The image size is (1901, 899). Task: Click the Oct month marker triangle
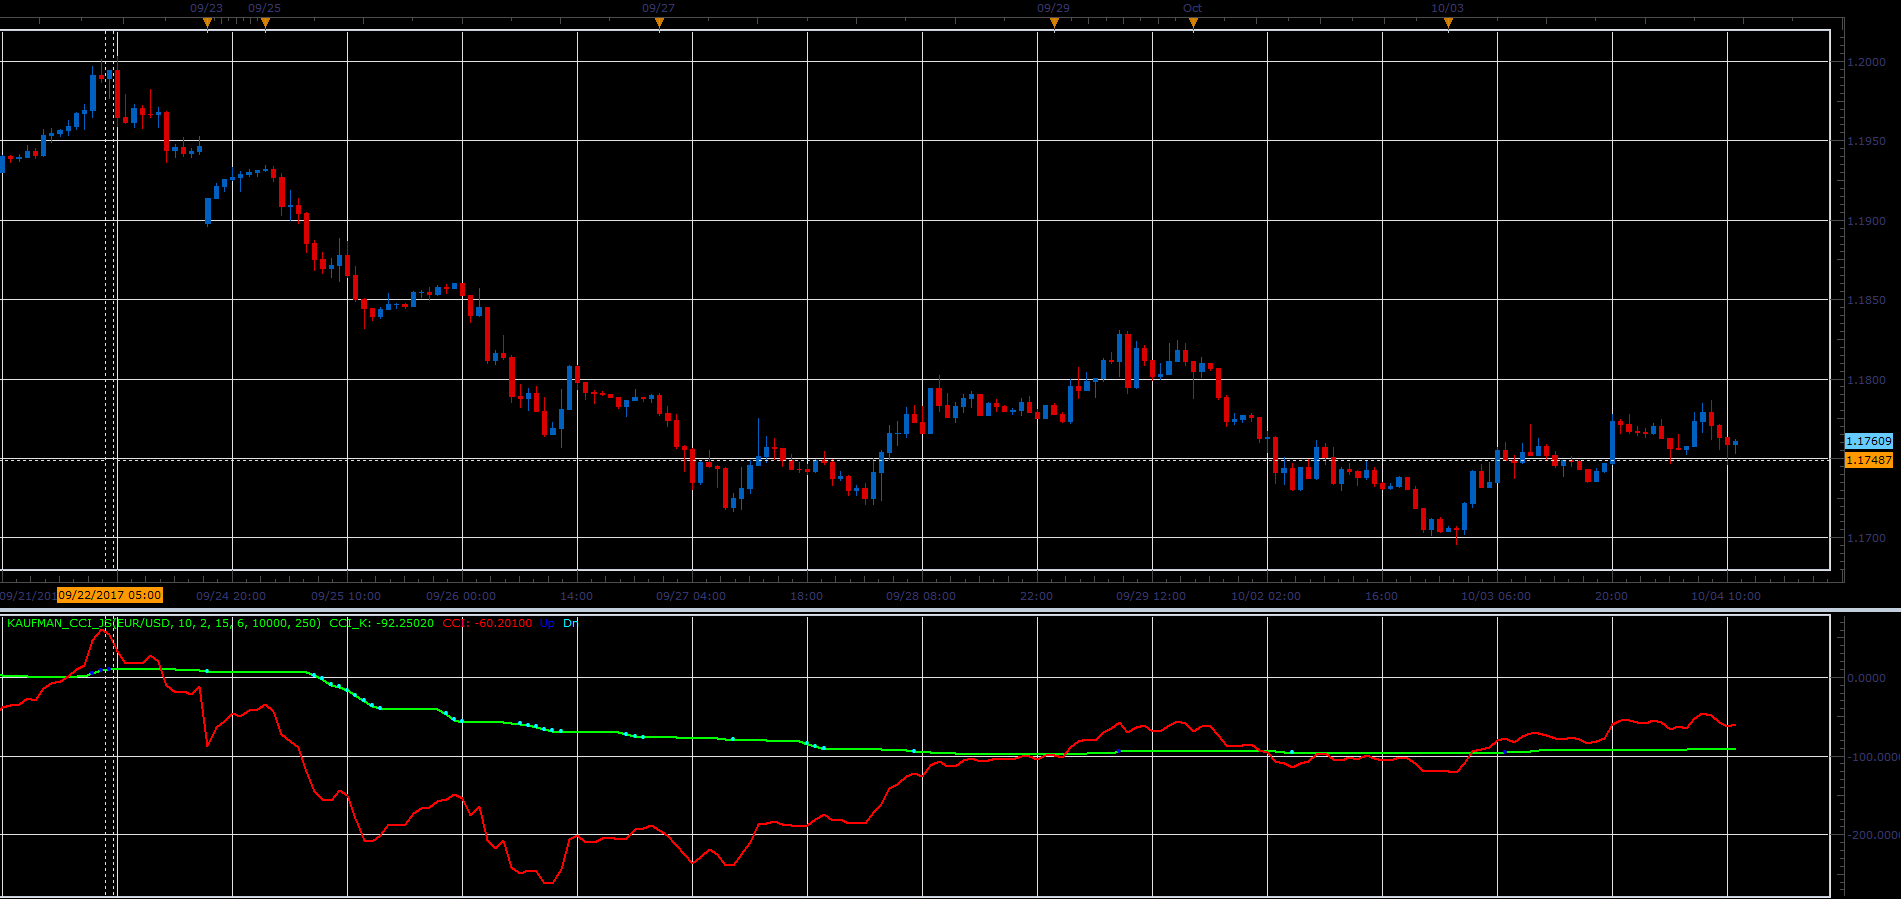click(x=1193, y=23)
